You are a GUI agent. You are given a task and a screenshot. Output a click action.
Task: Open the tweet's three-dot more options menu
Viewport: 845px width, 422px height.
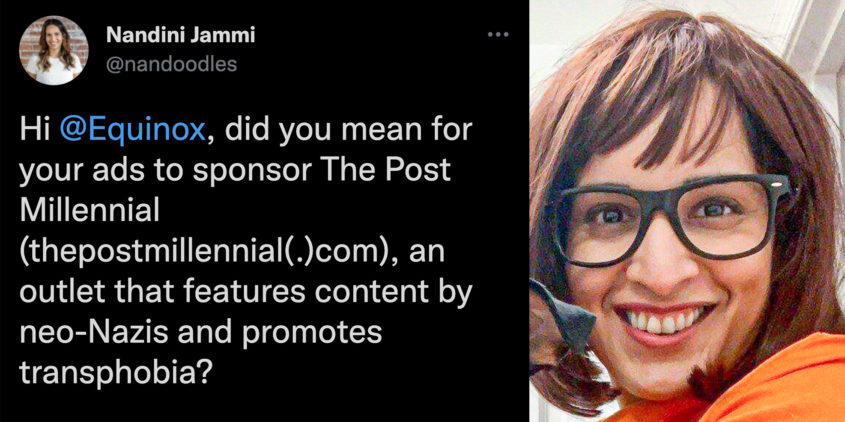pyautogui.click(x=497, y=35)
